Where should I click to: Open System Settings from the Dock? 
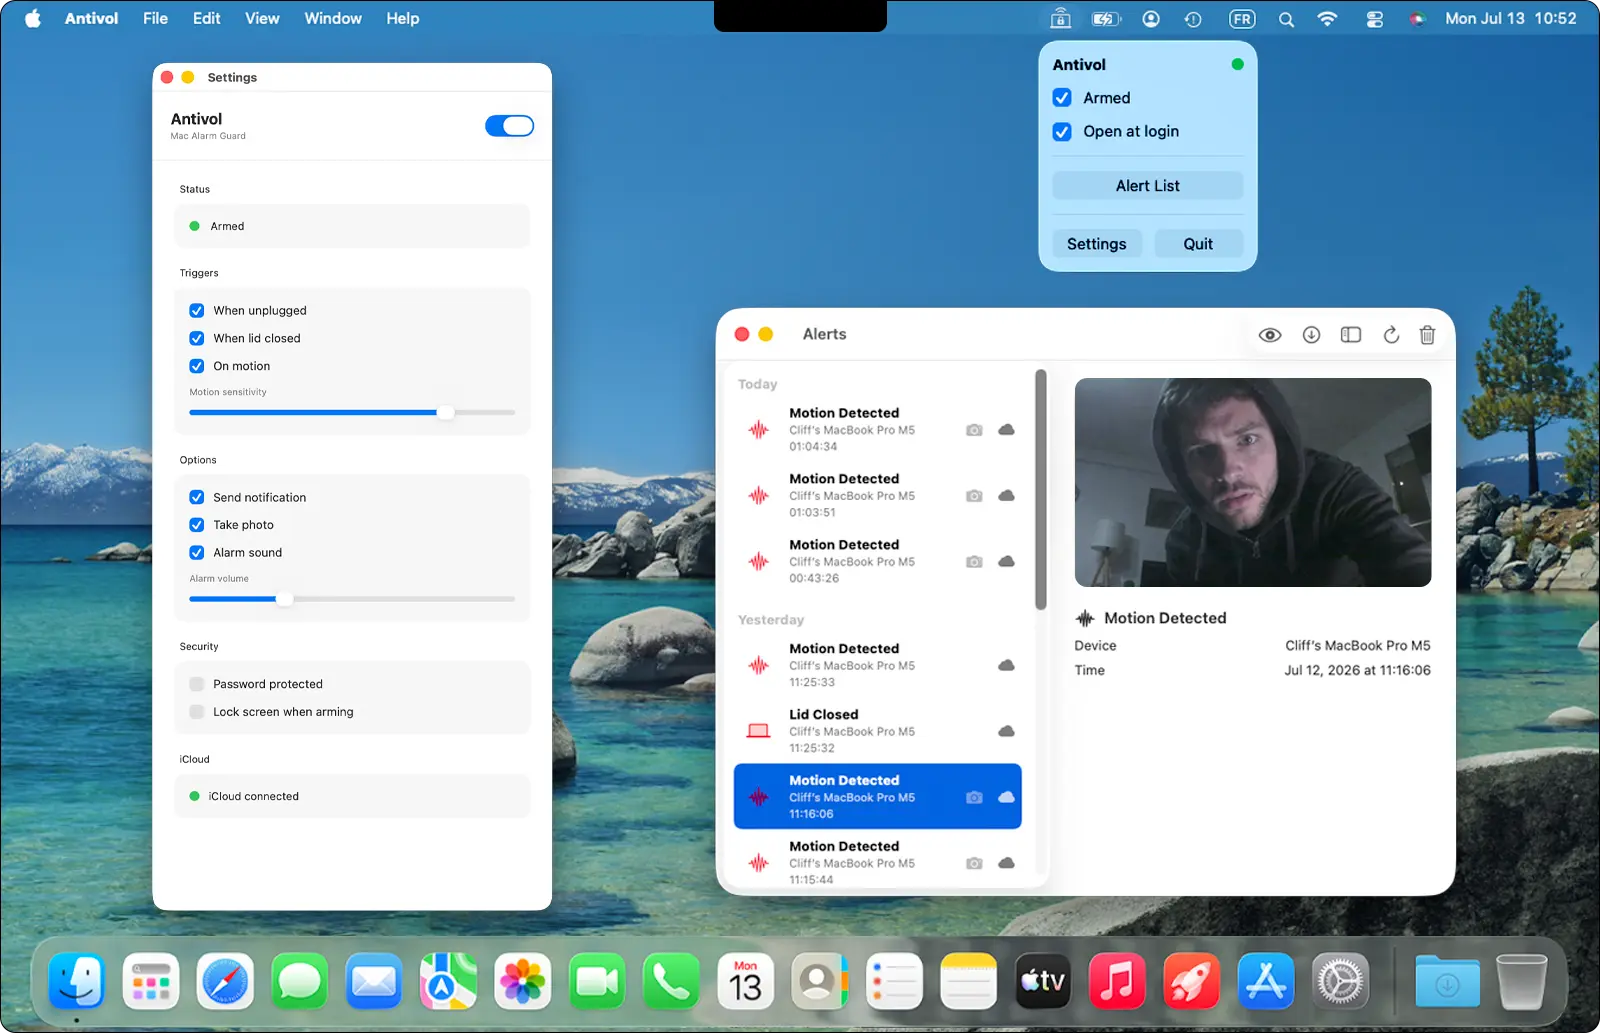[1340, 982]
